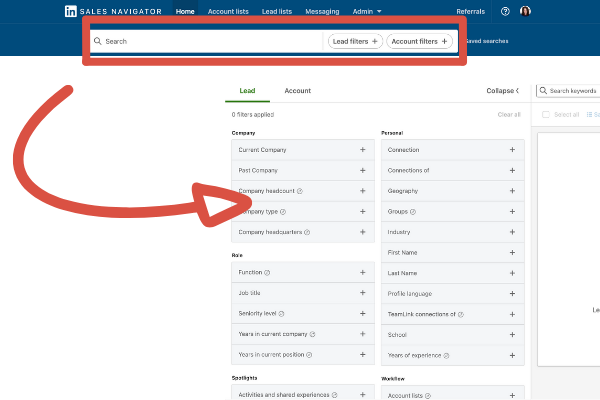Click info icon beside Account lists
600x400 pixels.
pyautogui.click(x=428, y=396)
